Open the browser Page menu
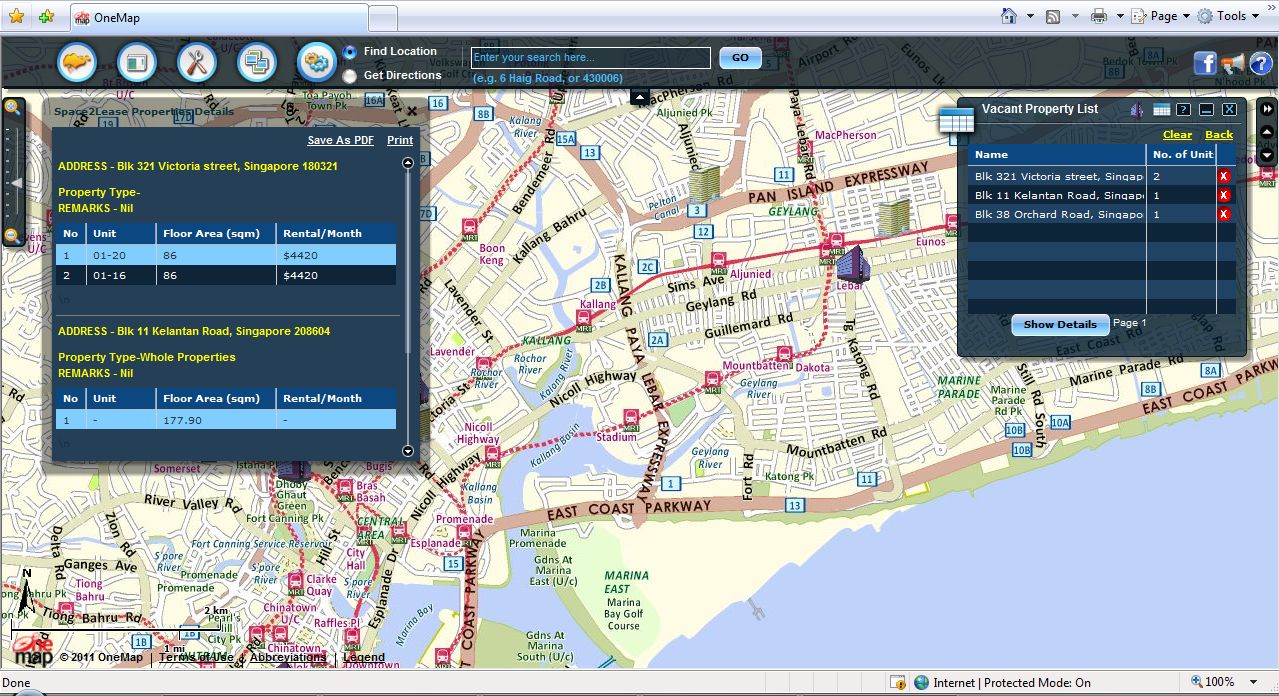 [x=1161, y=16]
